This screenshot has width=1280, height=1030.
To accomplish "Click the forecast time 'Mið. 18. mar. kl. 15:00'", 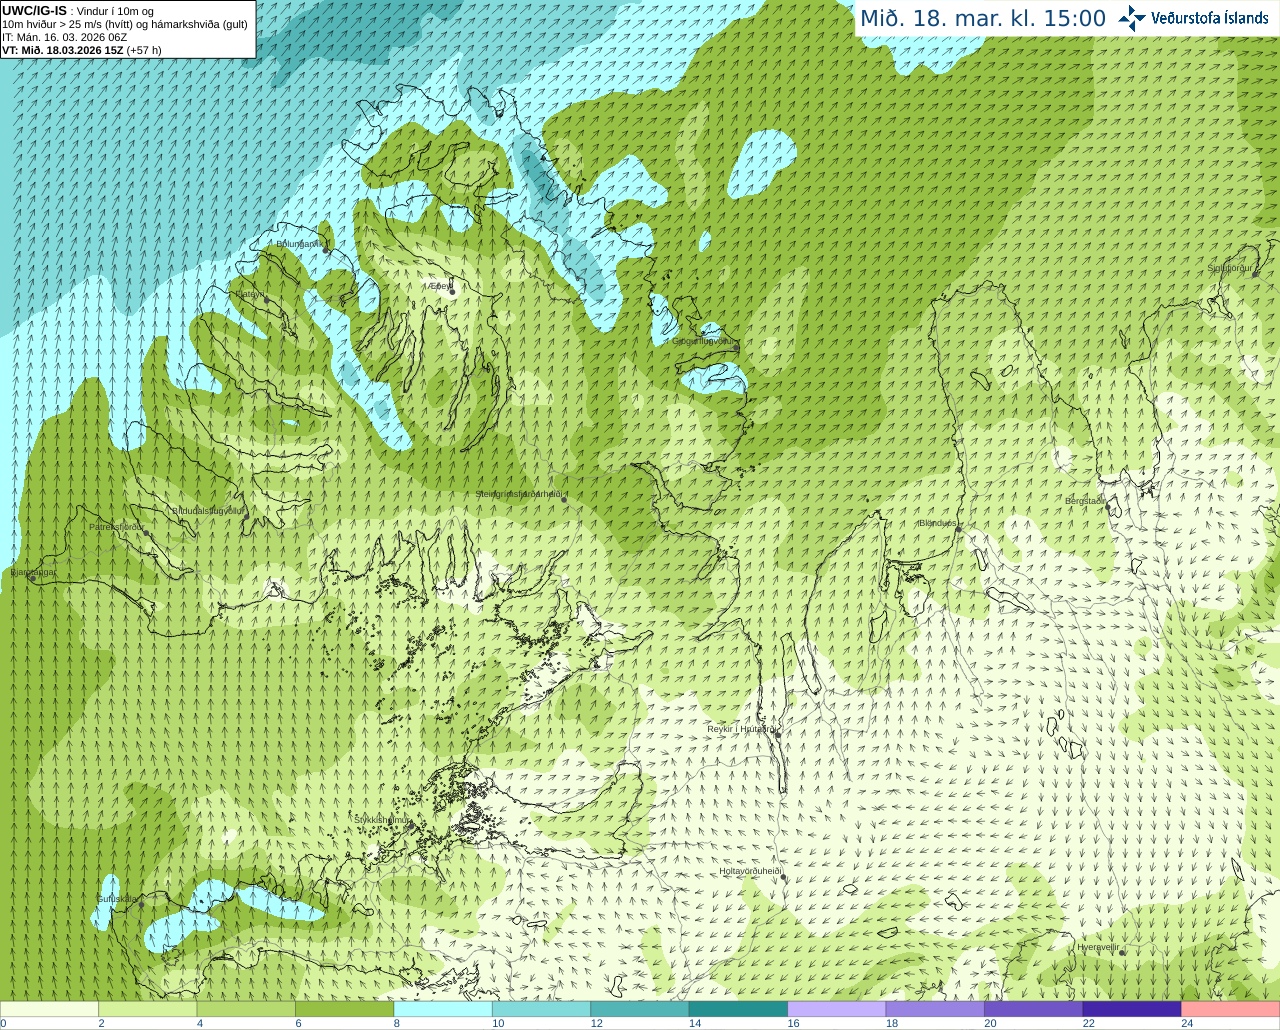I will [x=983, y=19].
